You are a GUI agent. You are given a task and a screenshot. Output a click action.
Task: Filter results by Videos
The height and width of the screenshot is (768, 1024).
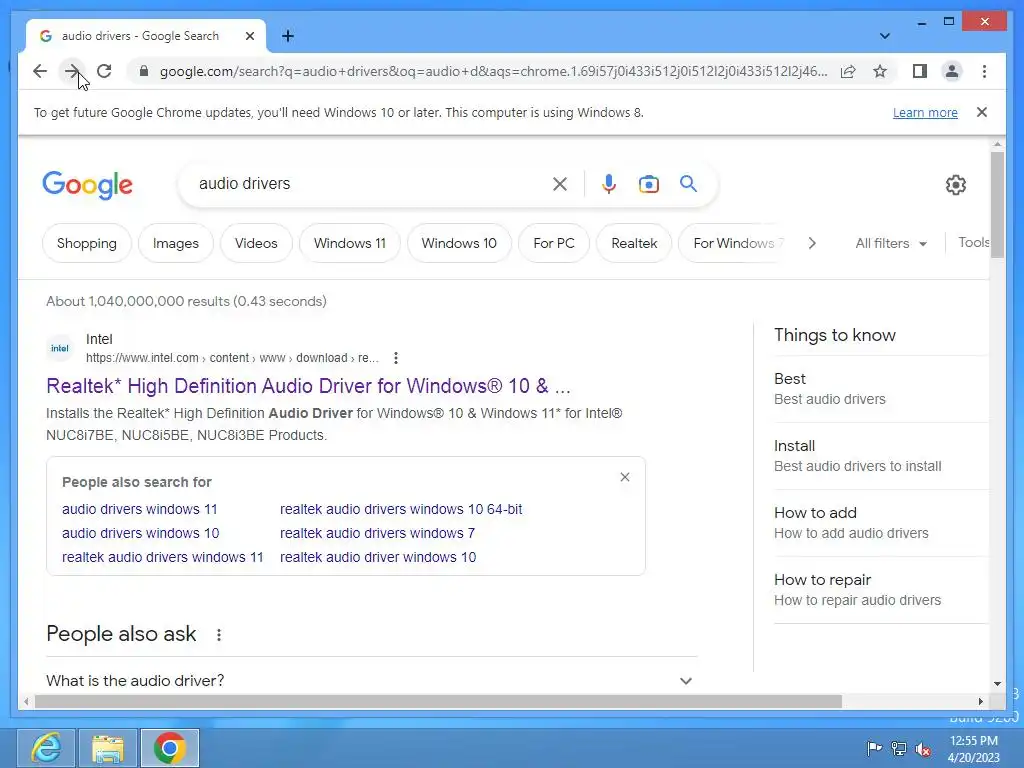(256, 243)
